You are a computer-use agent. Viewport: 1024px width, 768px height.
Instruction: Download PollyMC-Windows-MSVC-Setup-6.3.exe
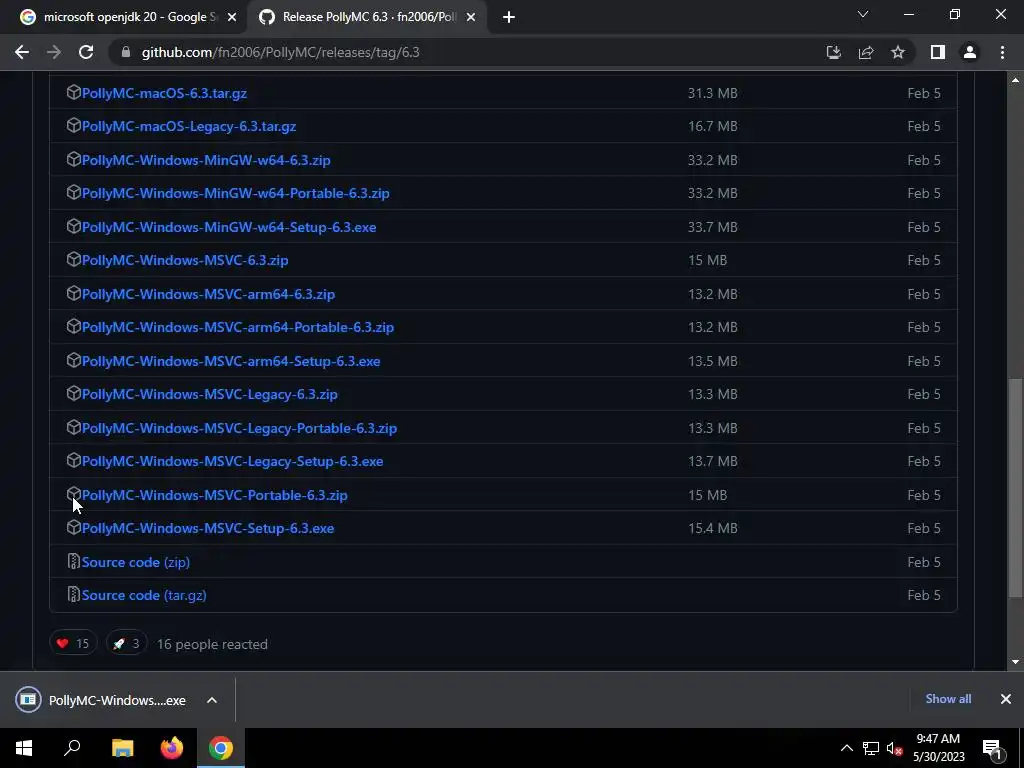[208, 528]
